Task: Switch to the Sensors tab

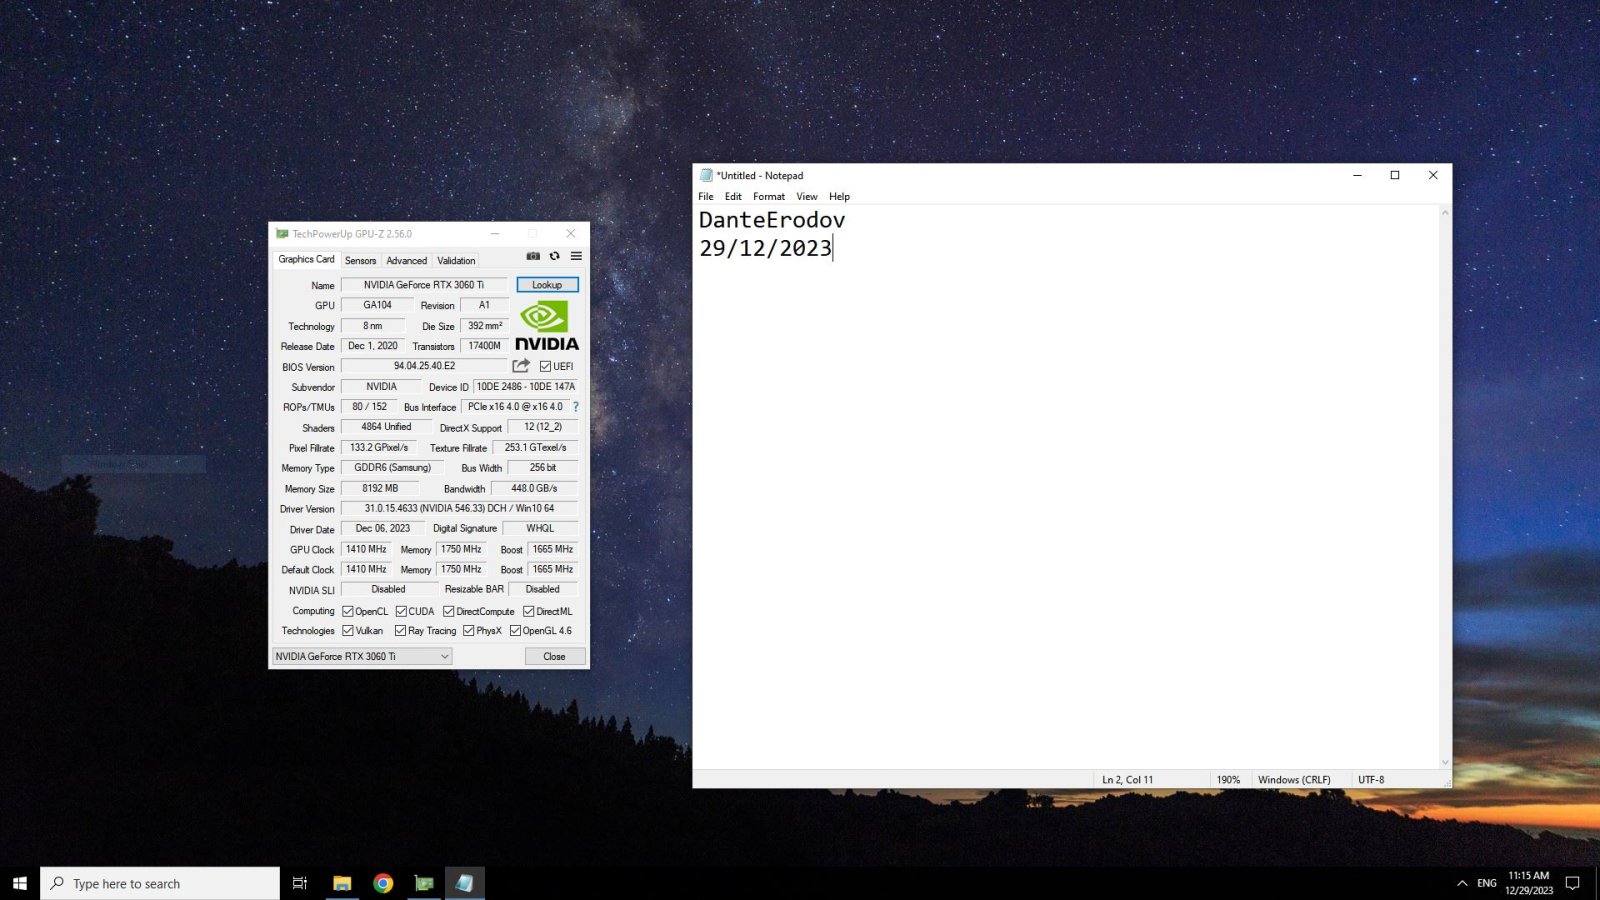Action: (x=361, y=260)
